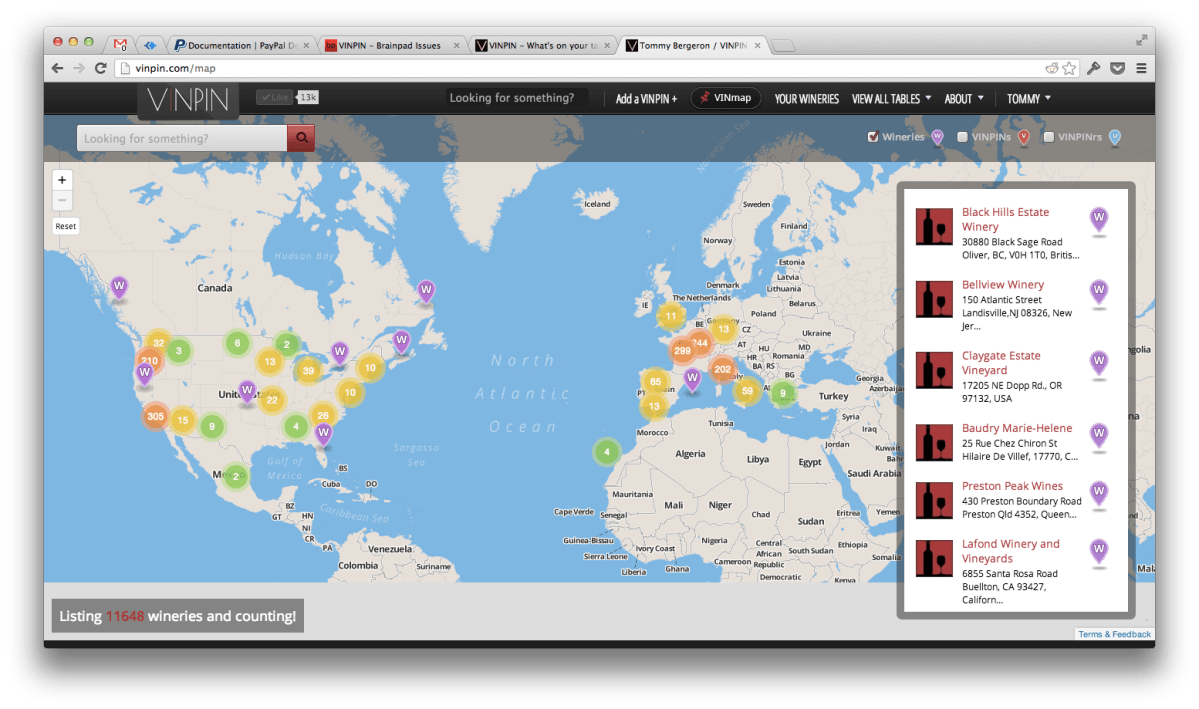Switch to VINPIN Brainpad Issues tab

390,45
